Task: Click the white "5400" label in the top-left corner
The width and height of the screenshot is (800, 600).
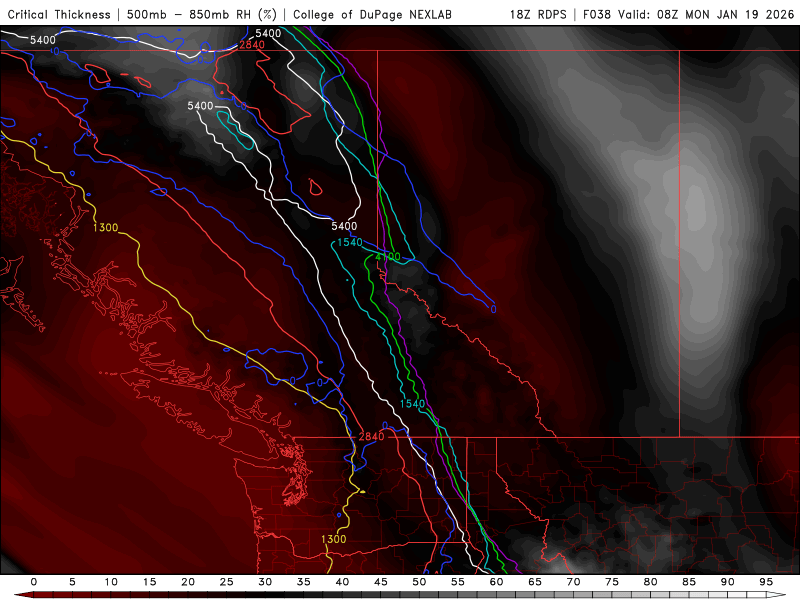Action: pyautogui.click(x=43, y=40)
